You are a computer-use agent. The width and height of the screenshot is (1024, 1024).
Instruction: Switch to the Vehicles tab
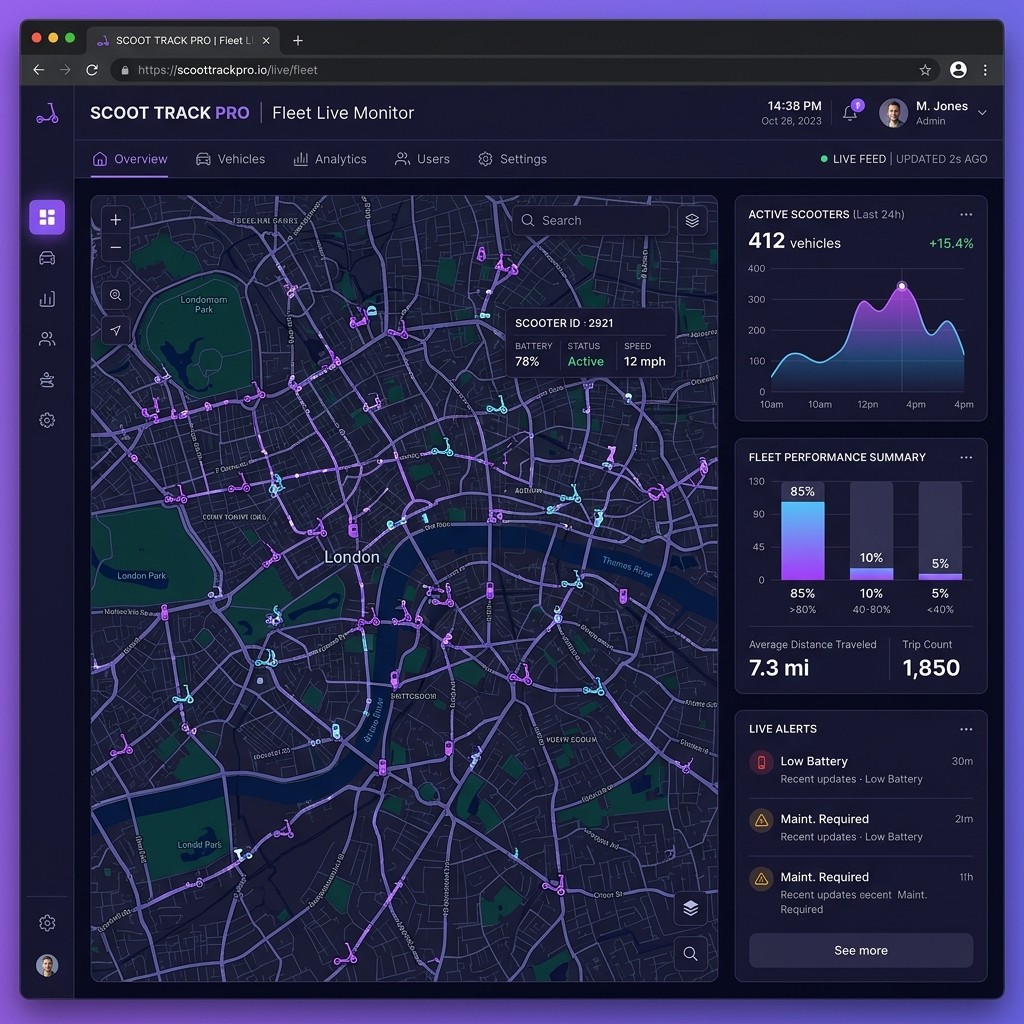[x=231, y=159]
